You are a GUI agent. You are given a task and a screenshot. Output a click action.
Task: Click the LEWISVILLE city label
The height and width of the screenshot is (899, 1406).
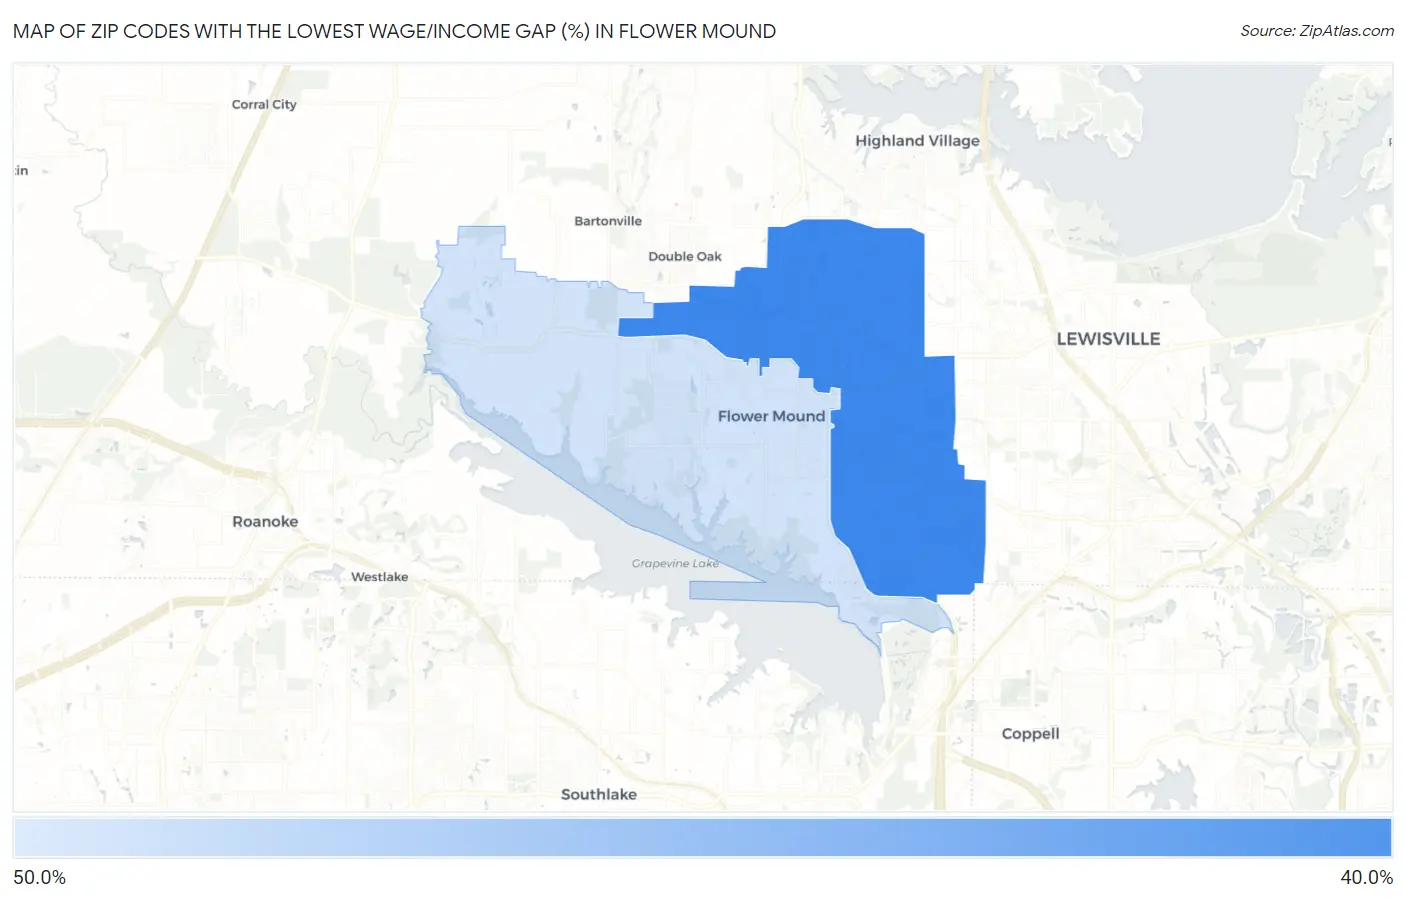click(1108, 339)
